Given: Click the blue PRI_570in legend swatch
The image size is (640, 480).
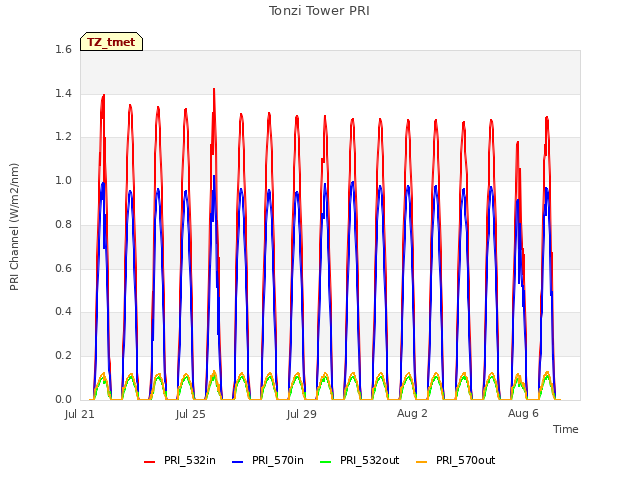Looking at the screenshot, I should [238, 461].
